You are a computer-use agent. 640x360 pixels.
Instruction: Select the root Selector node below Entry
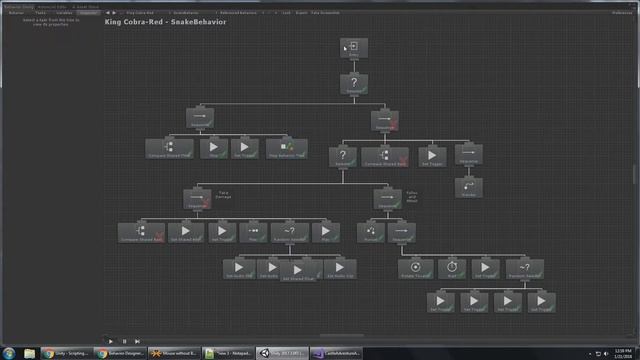(354, 84)
